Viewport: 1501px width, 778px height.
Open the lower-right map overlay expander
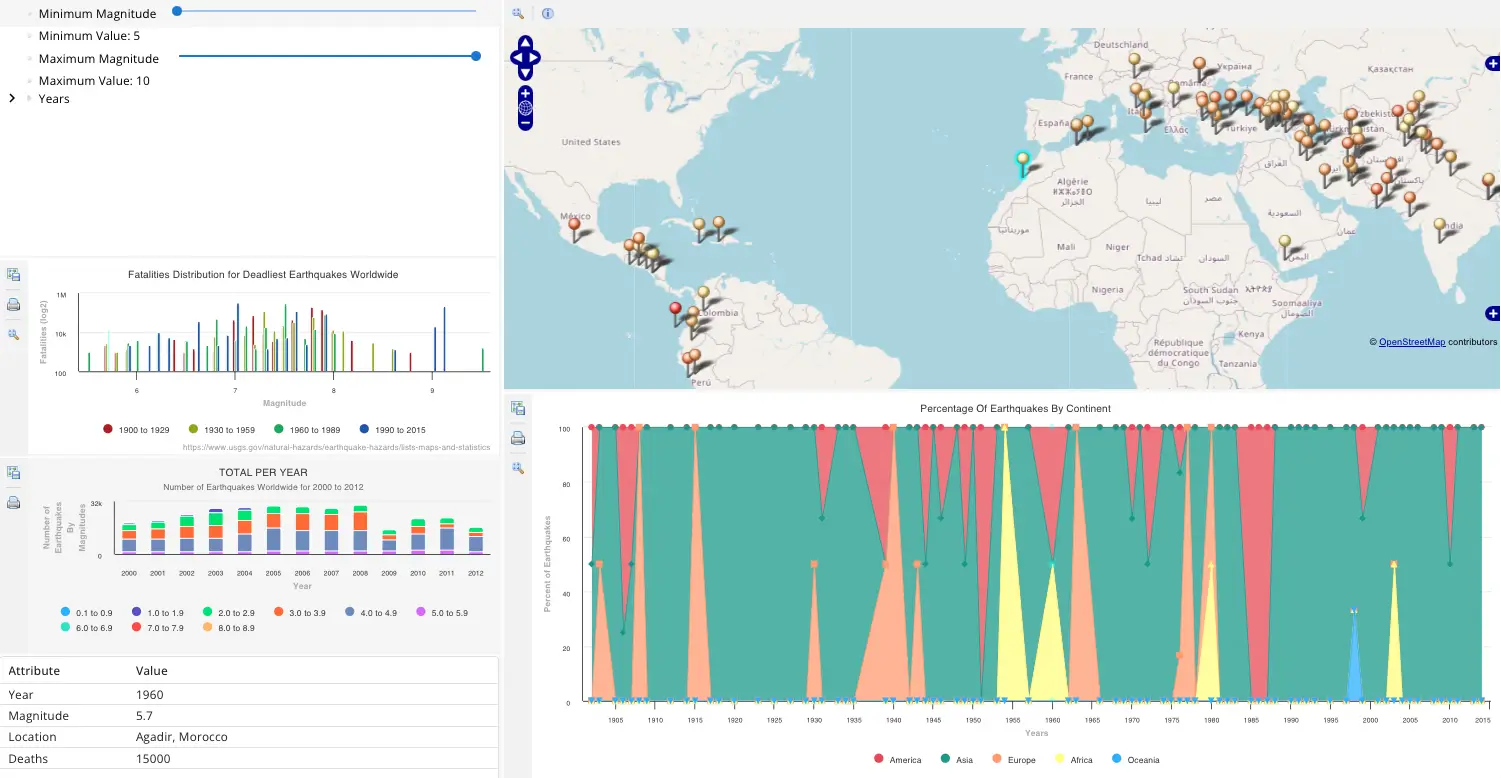1492,313
